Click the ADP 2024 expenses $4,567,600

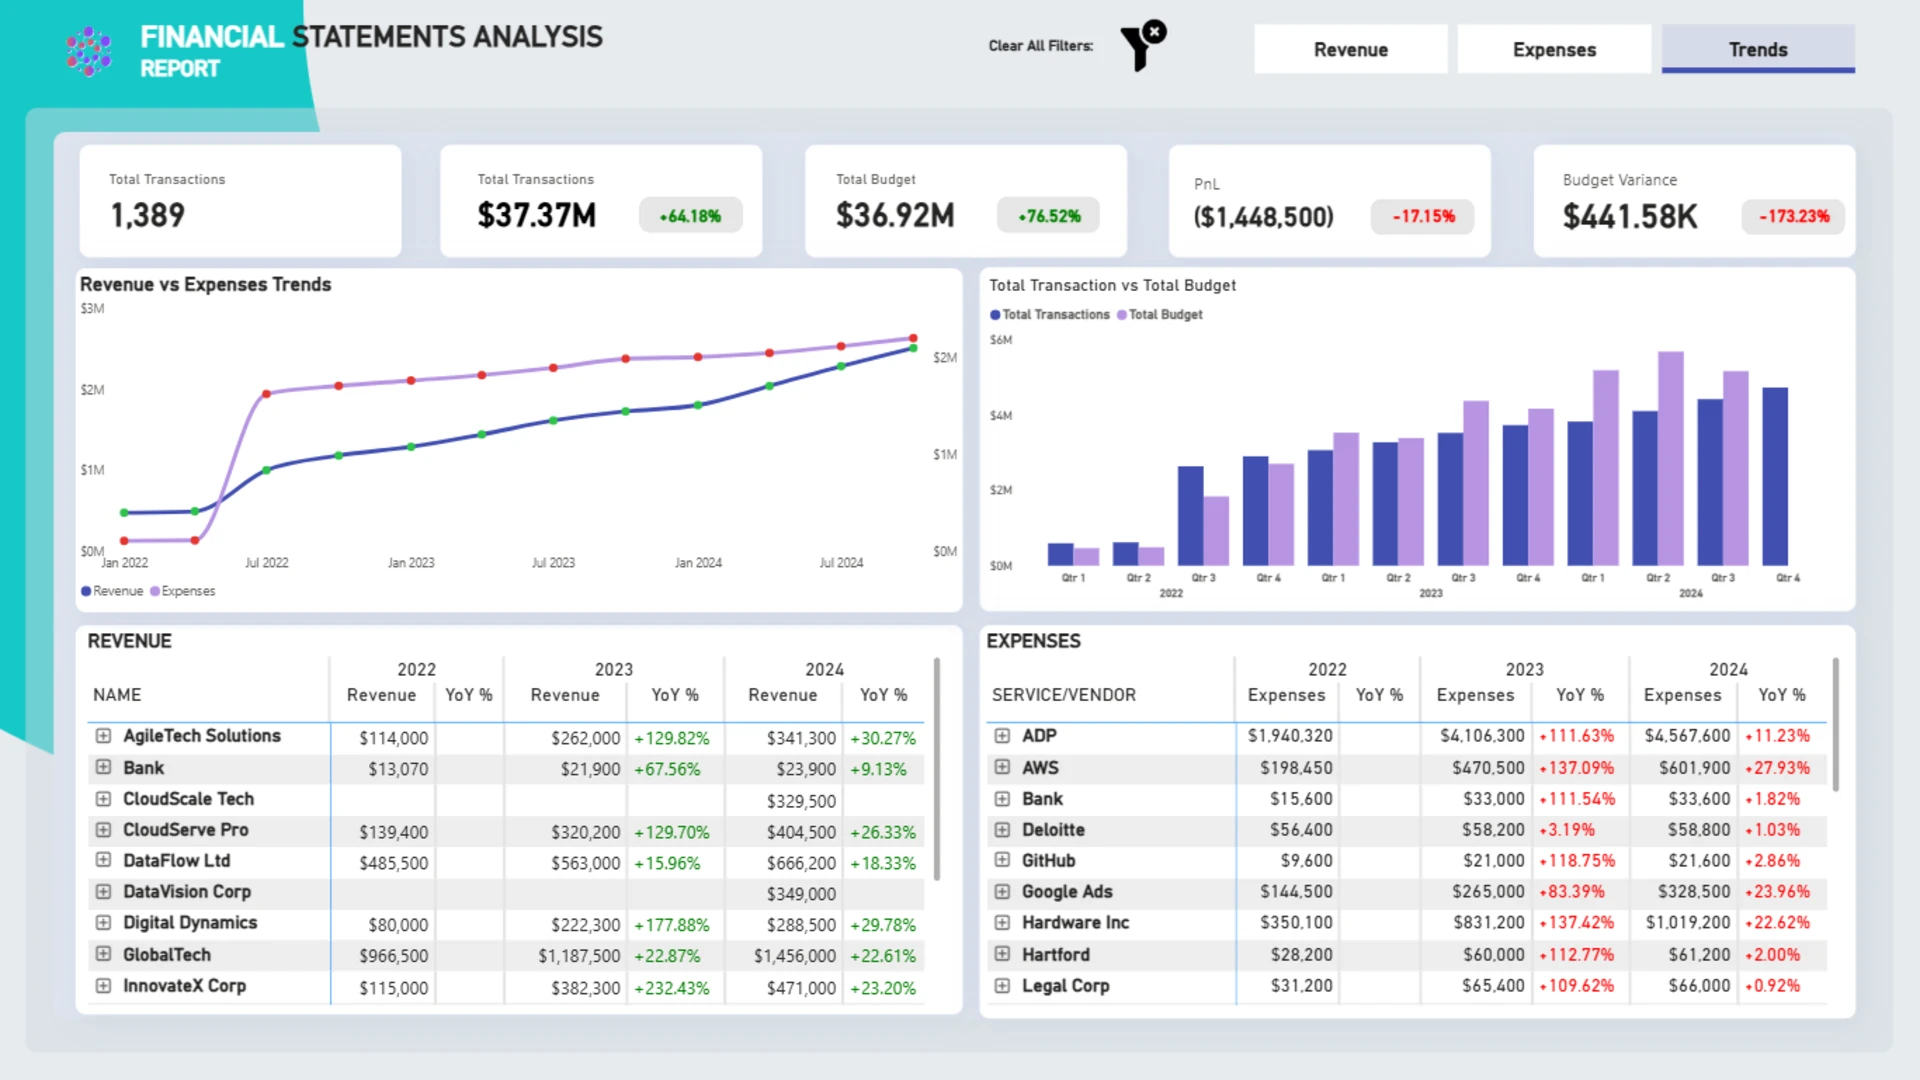coord(1687,736)
